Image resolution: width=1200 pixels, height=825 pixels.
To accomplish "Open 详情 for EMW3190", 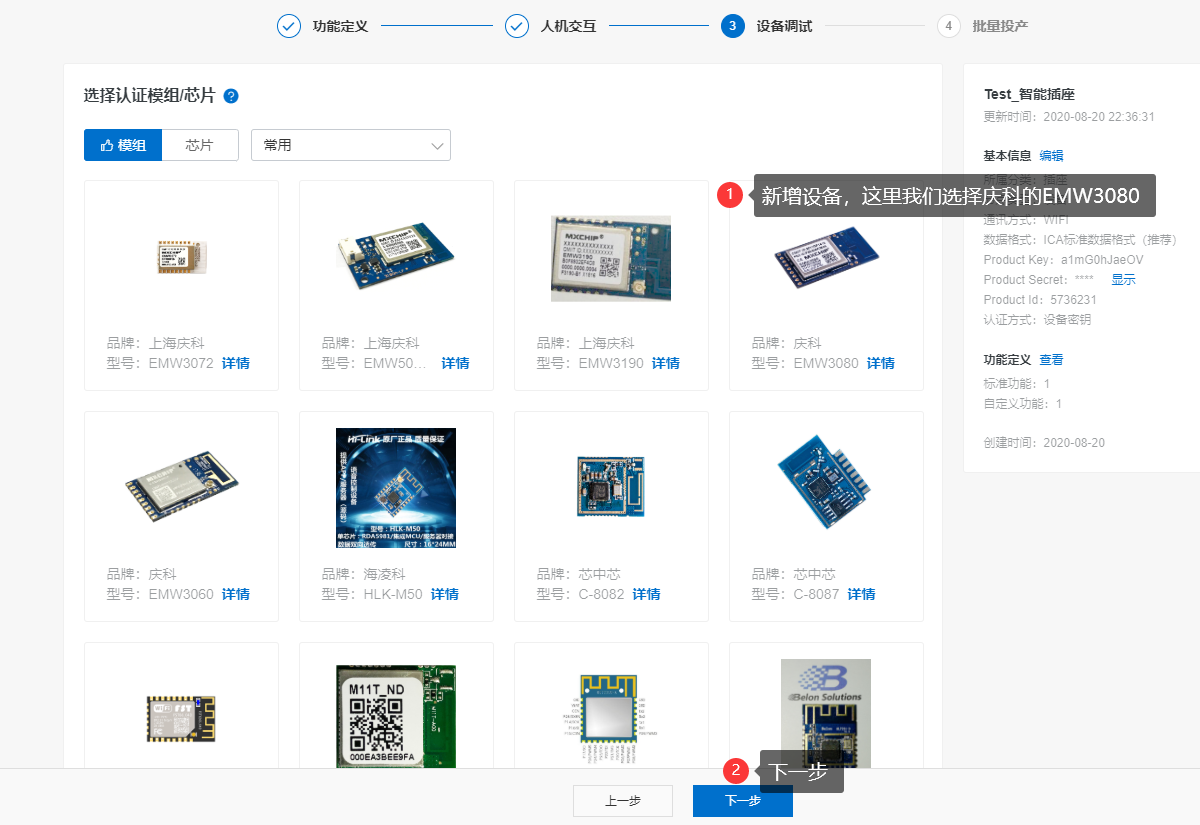I will [666, 363].
